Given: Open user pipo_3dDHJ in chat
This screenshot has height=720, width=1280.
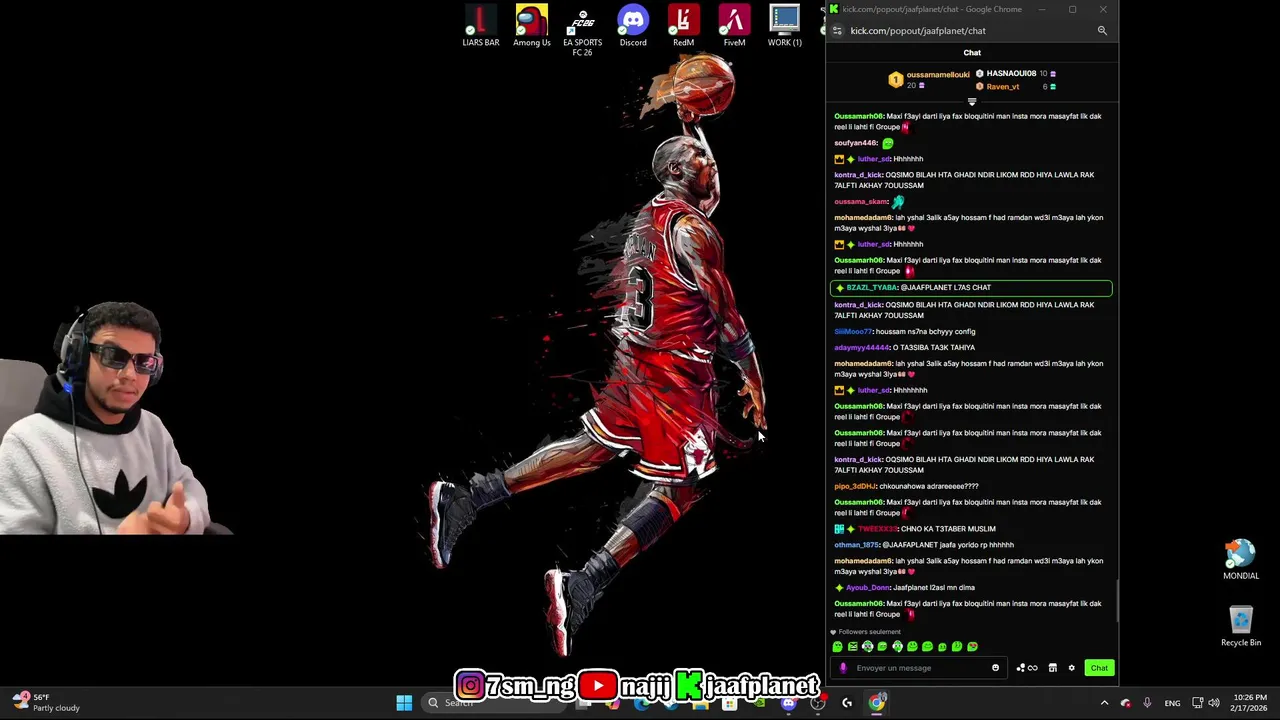Looking at the screenshot, I should tap(855, 487).
